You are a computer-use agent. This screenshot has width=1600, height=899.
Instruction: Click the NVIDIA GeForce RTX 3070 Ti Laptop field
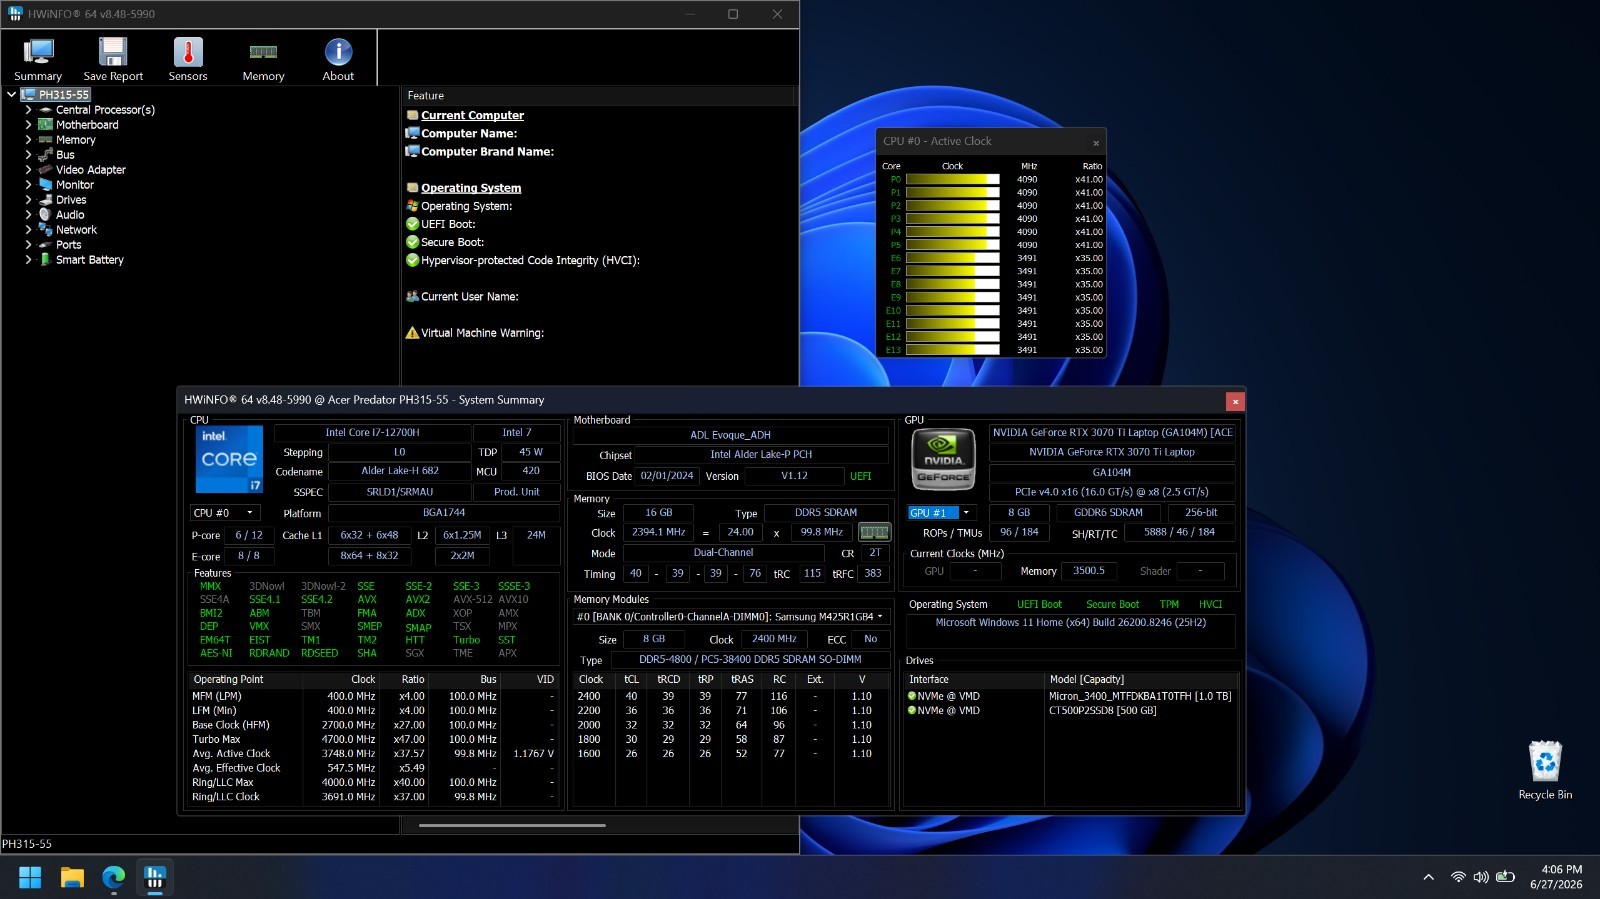click(1112, 452)
